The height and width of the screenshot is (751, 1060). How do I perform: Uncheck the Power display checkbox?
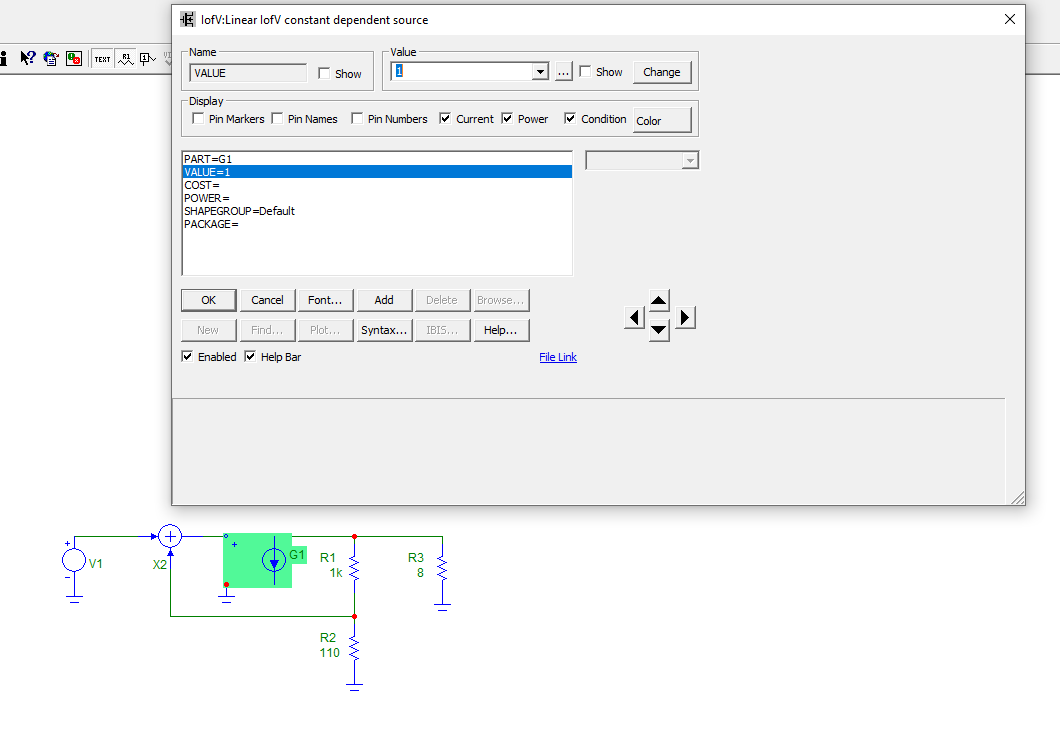click(507, 118)
